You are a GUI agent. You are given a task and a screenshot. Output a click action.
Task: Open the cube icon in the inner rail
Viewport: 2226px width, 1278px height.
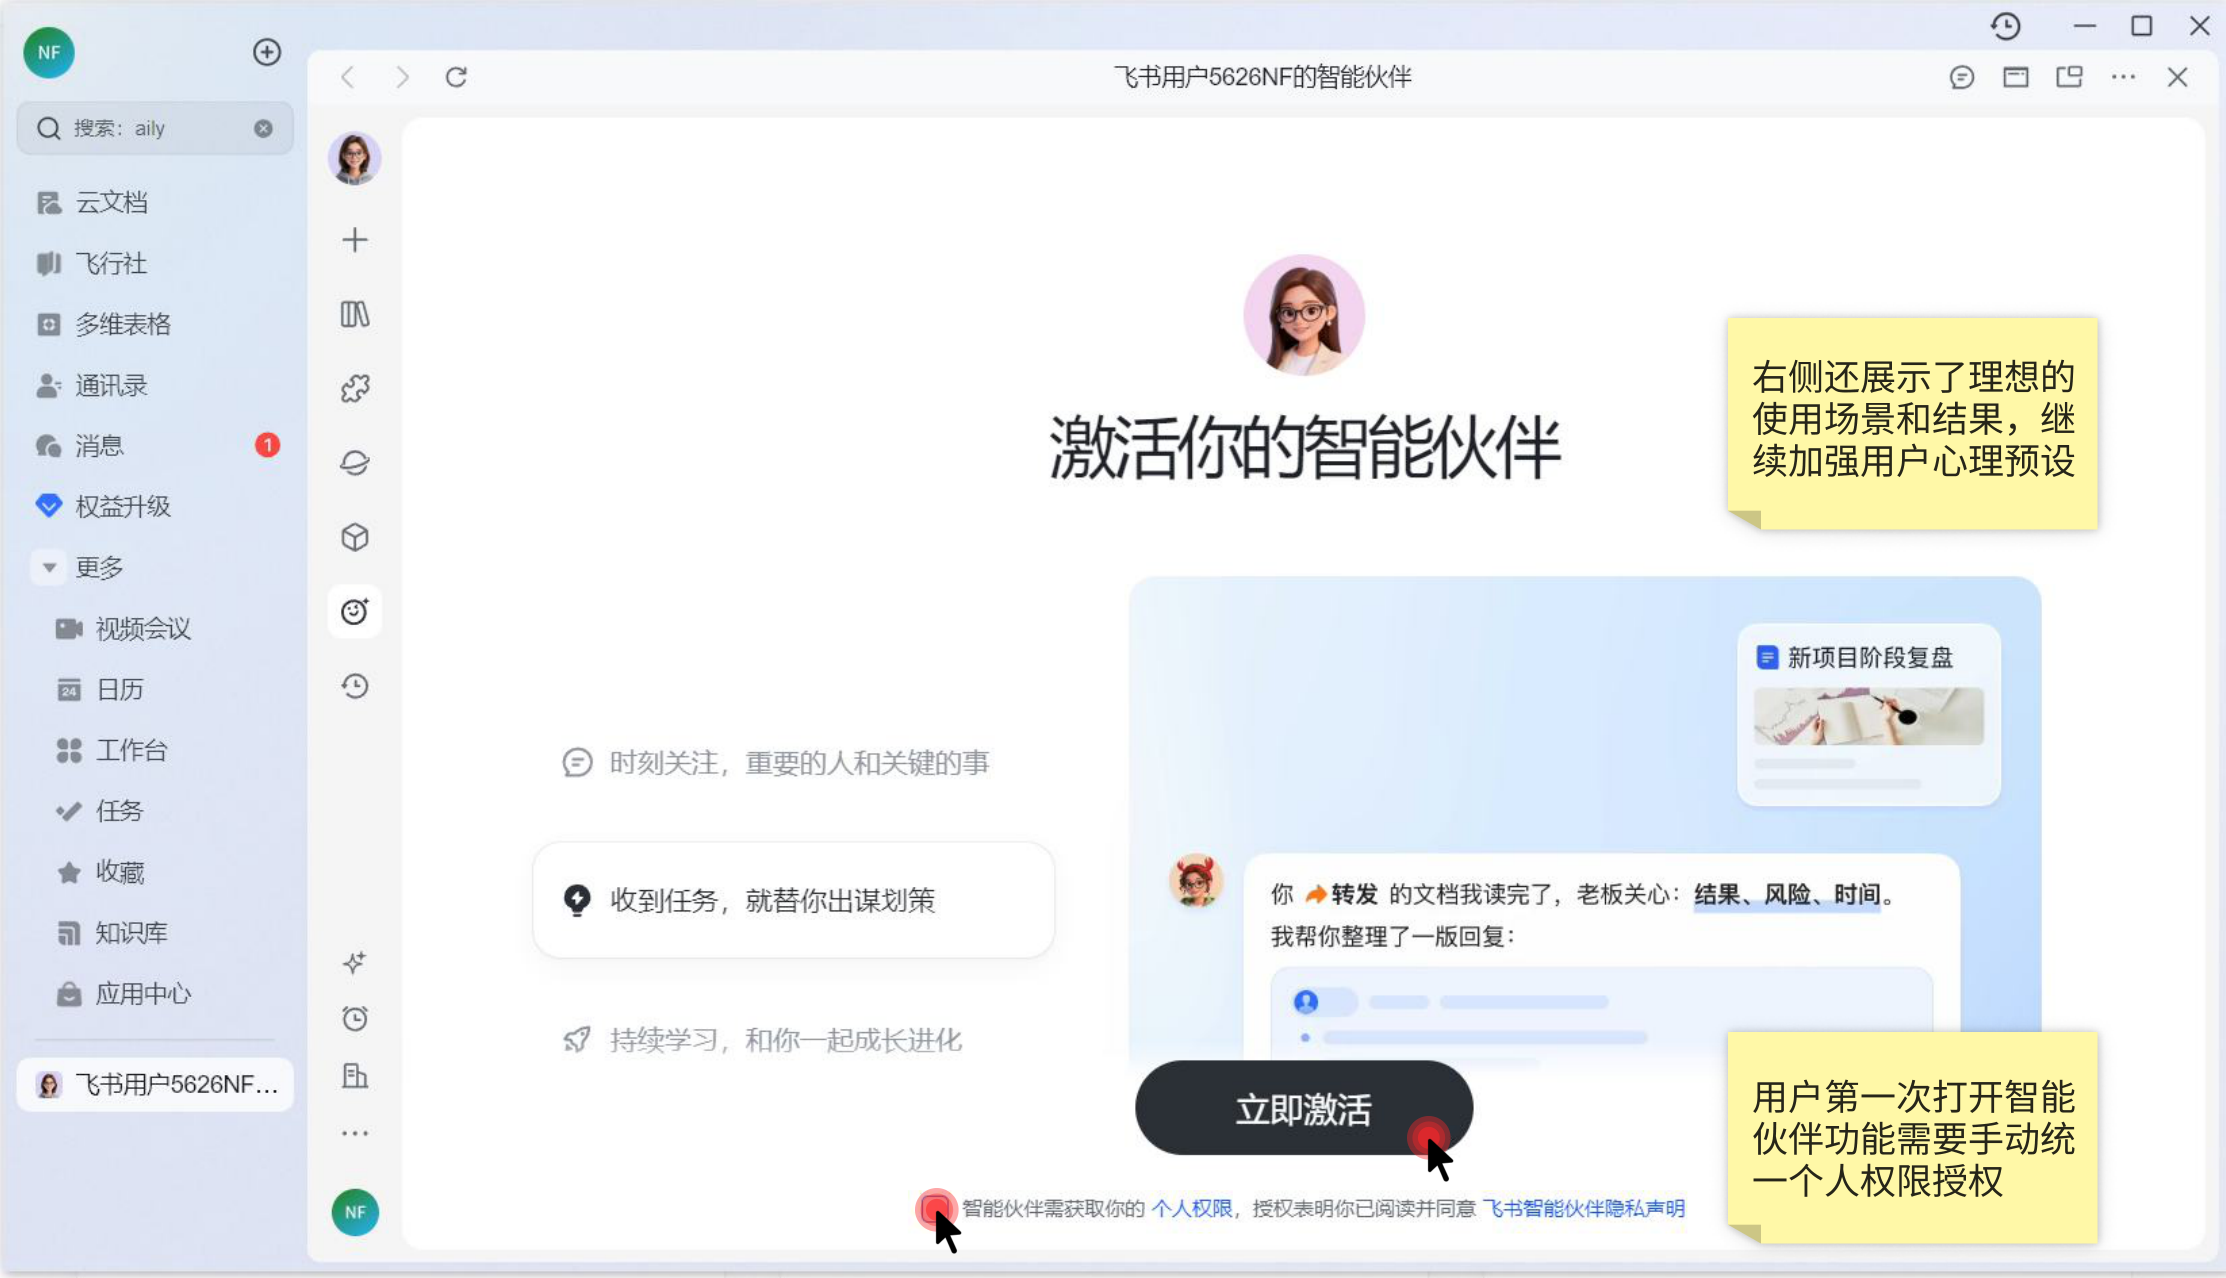354,537
